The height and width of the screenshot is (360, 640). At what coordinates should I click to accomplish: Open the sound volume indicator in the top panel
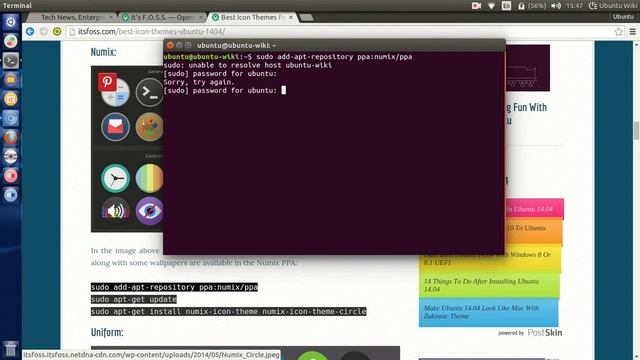click(x=556, y=6)
